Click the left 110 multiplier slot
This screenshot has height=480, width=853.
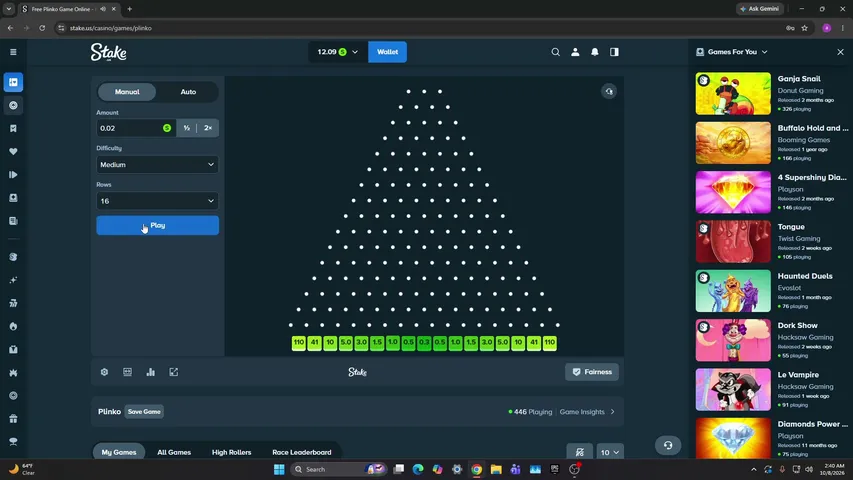tap(299, 343)
